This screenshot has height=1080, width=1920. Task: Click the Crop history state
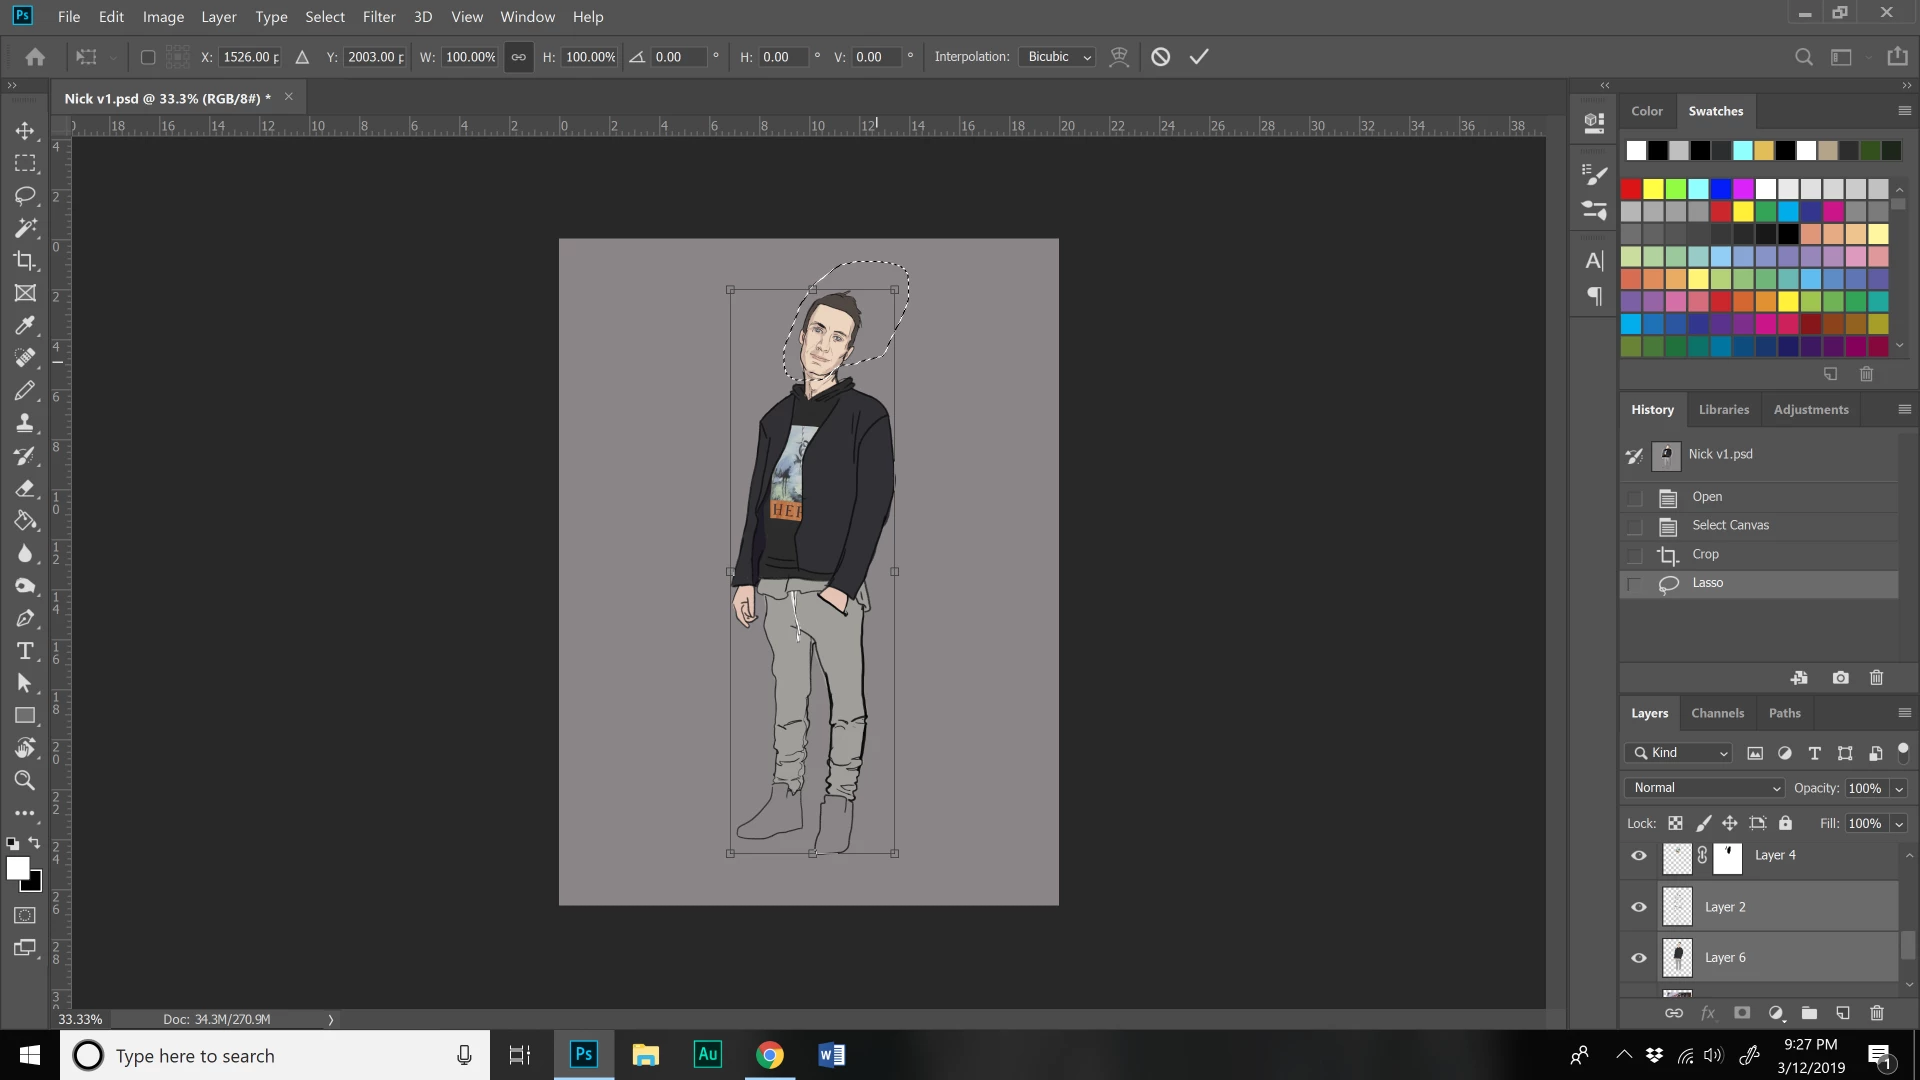click(x=1705, y=554)
